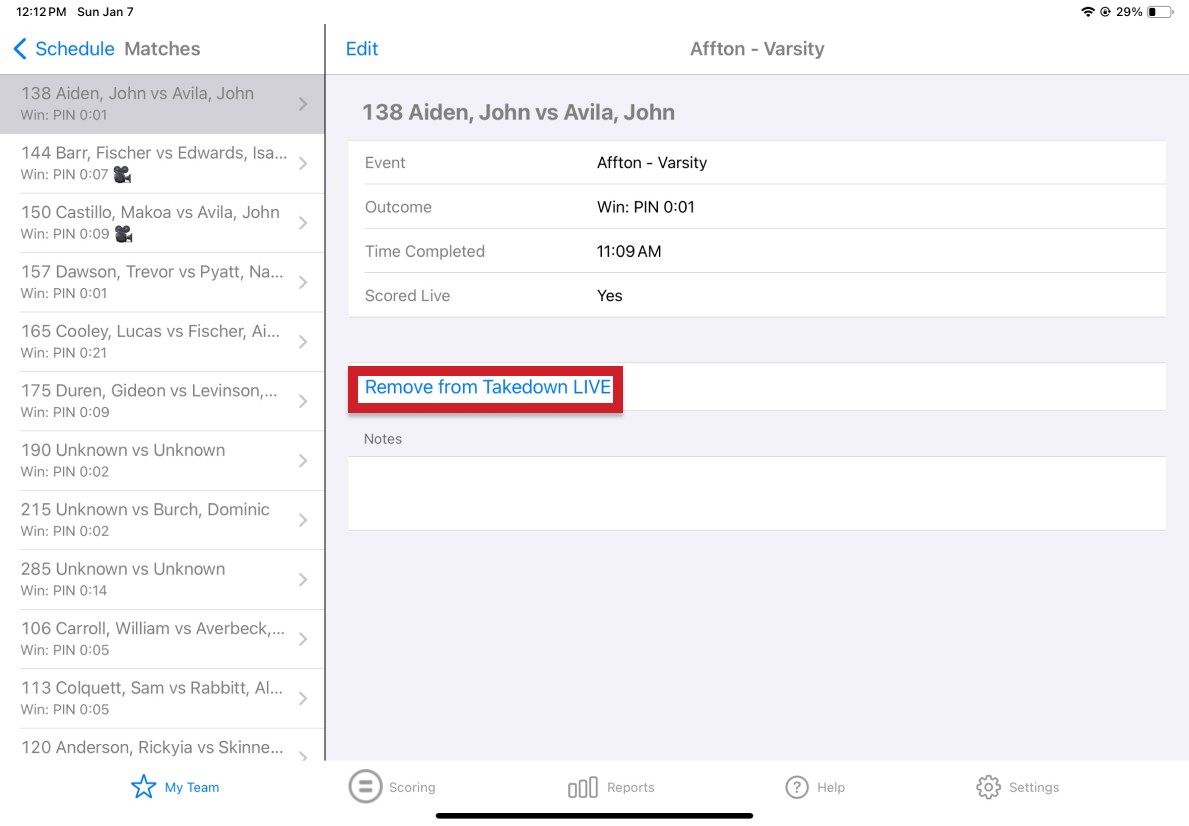Viewport: 1189px width, 826px height.
Task: Expand chevron for 165 Cooley match
Action: point(303,342)
